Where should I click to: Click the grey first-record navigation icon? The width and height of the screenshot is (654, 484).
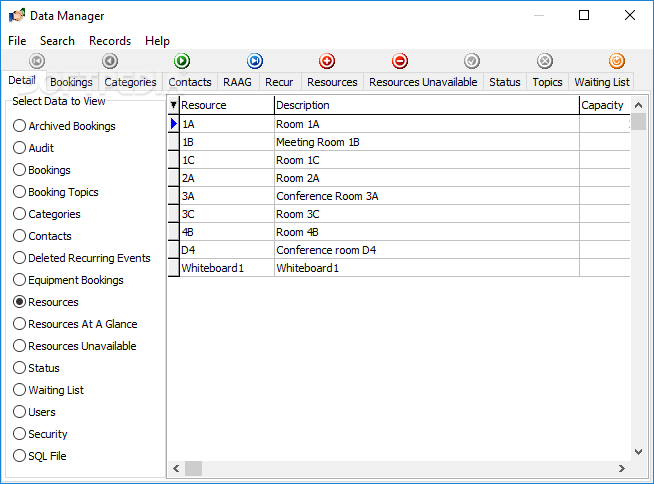37,61
